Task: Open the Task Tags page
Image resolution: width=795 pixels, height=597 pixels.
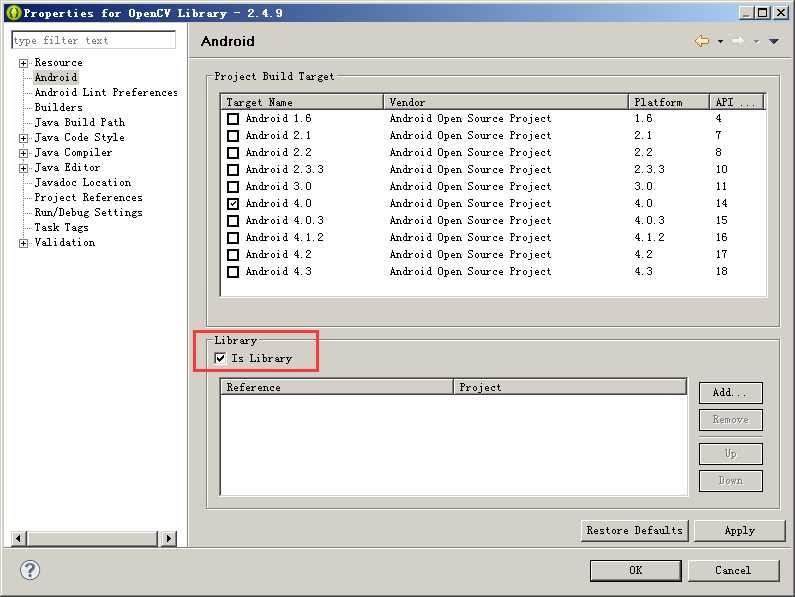Action: [61, 228]
